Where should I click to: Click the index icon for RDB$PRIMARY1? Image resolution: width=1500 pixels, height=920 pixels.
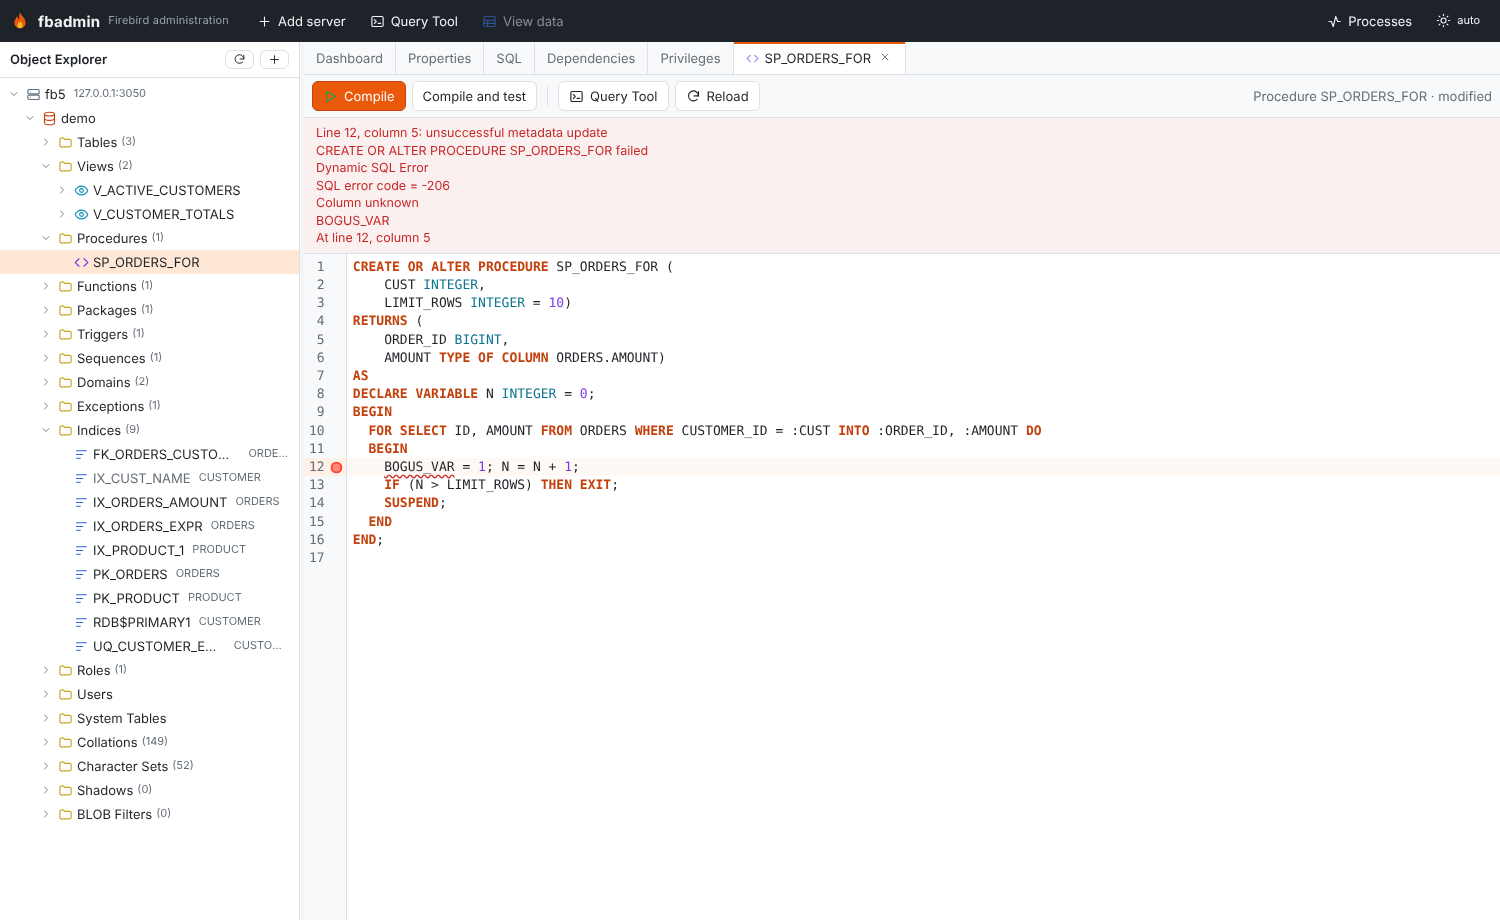(81, 622)
